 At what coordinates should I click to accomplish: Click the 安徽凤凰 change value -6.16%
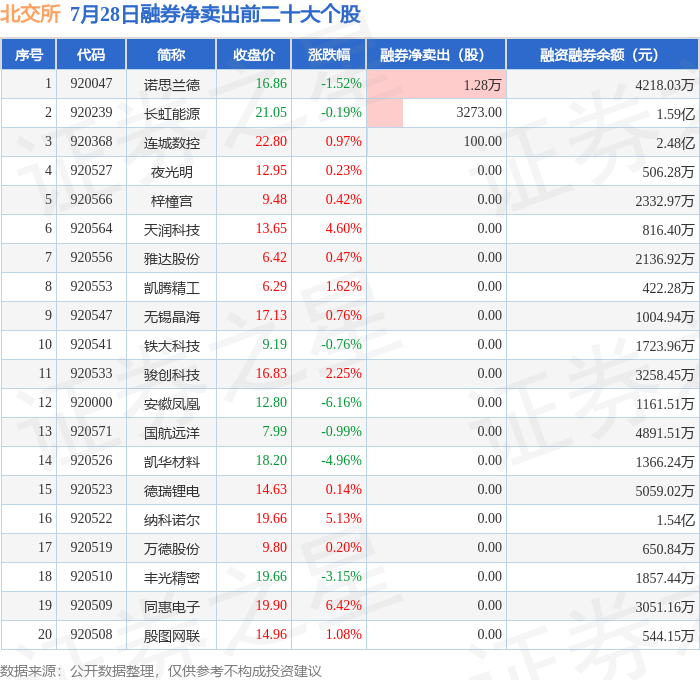tap(341, 403)
